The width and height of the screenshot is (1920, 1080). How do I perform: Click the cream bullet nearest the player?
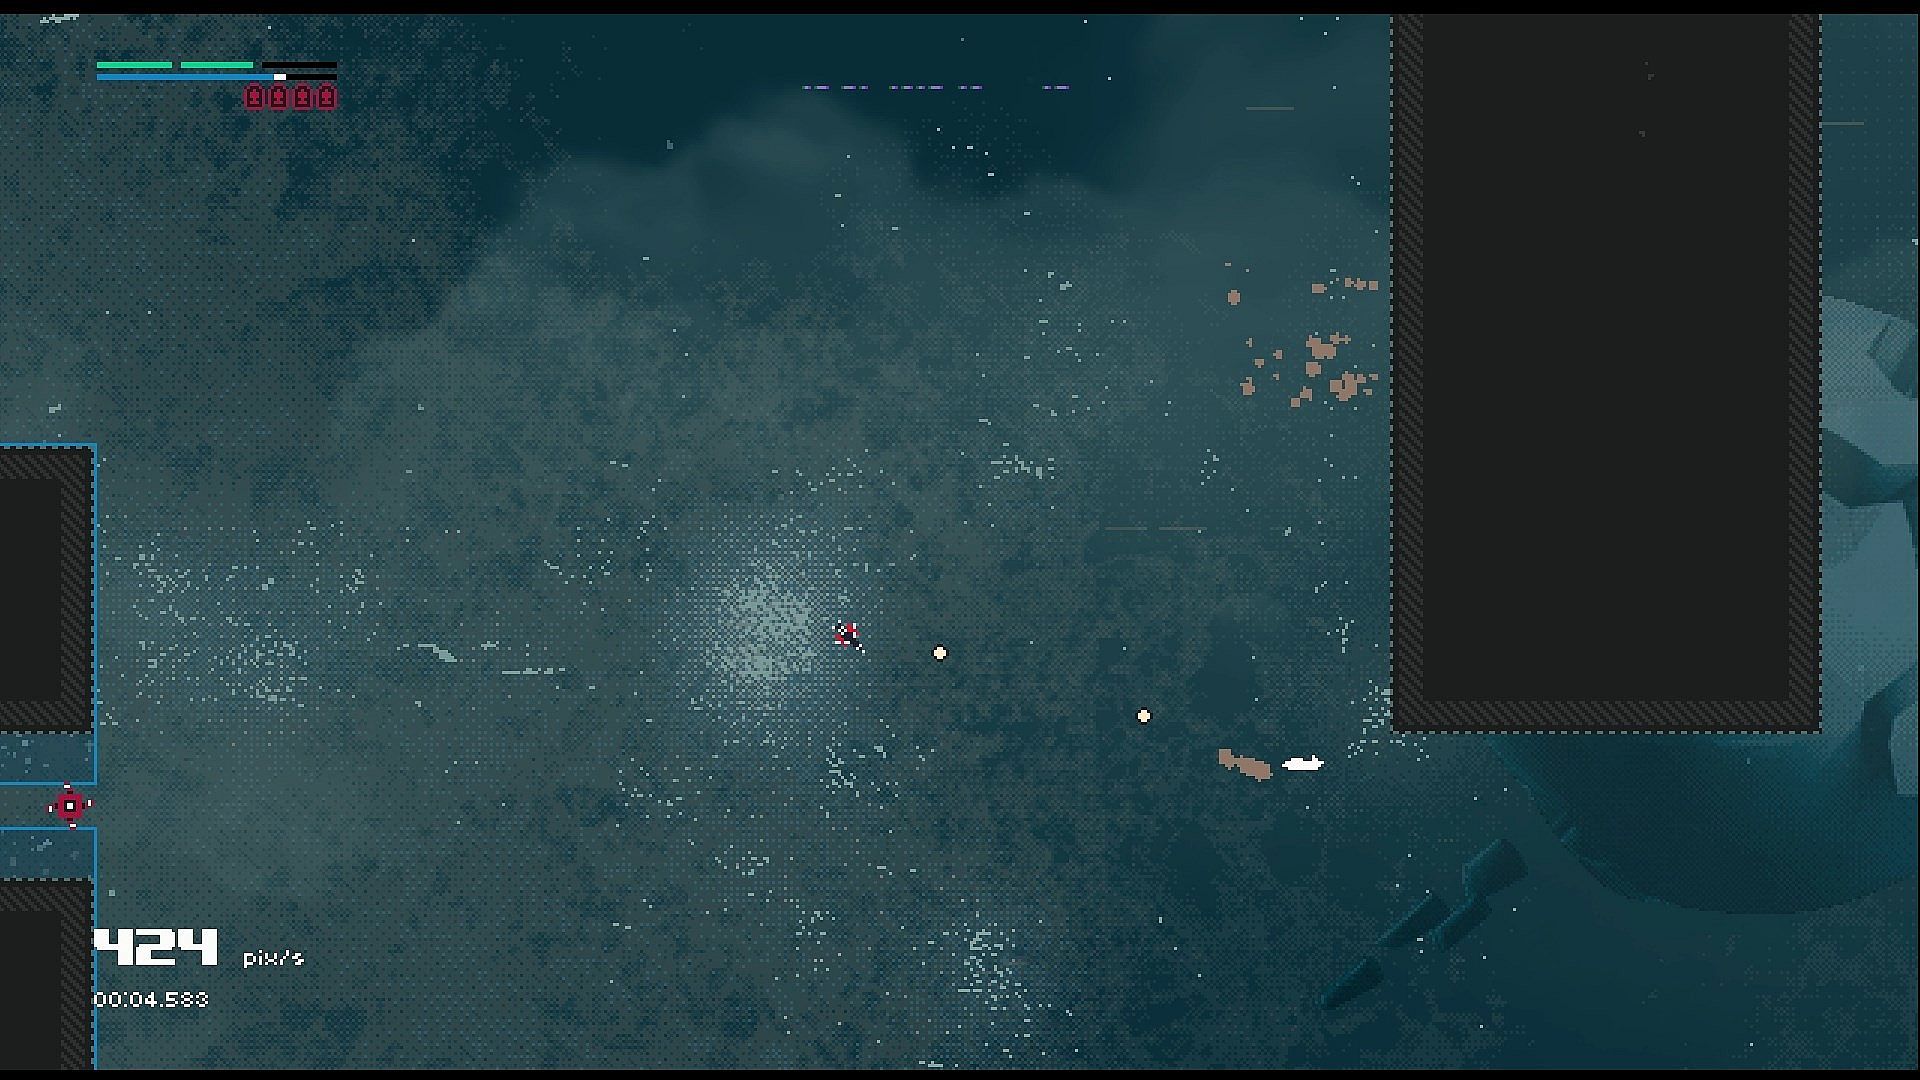(940, 653)
